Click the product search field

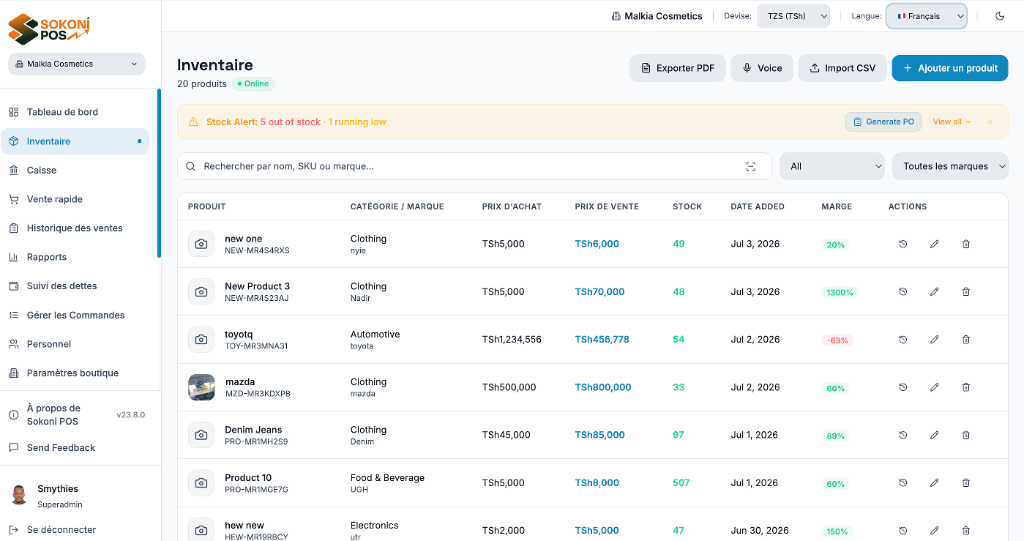point(474,166)
